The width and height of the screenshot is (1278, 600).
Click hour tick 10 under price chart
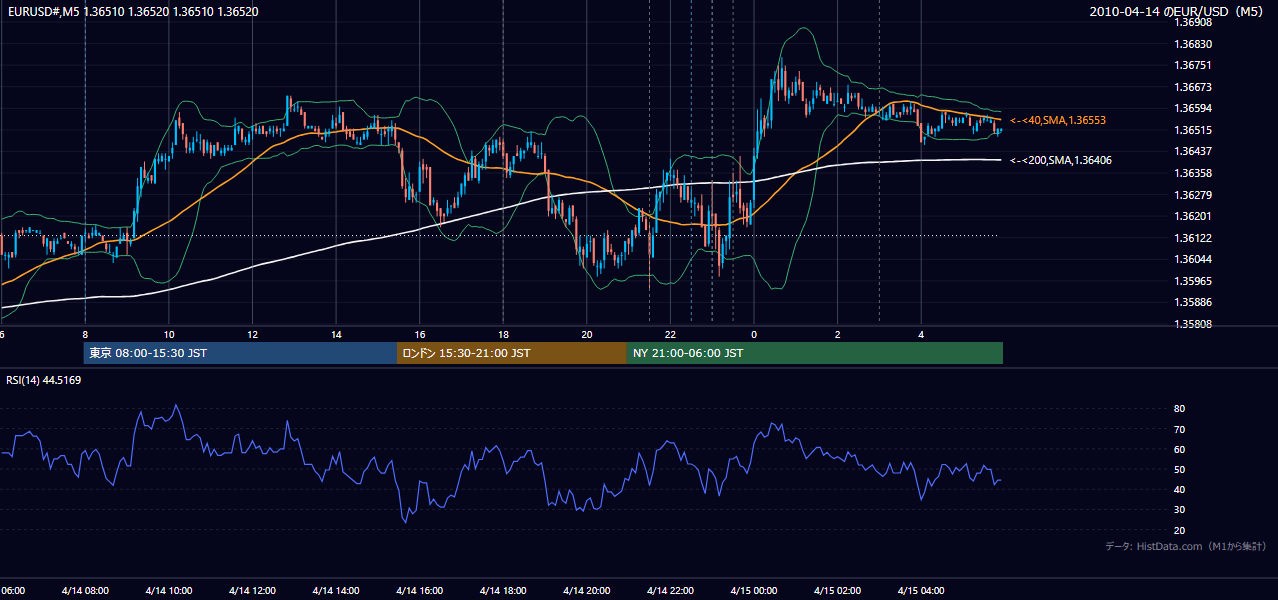(169, 335)
